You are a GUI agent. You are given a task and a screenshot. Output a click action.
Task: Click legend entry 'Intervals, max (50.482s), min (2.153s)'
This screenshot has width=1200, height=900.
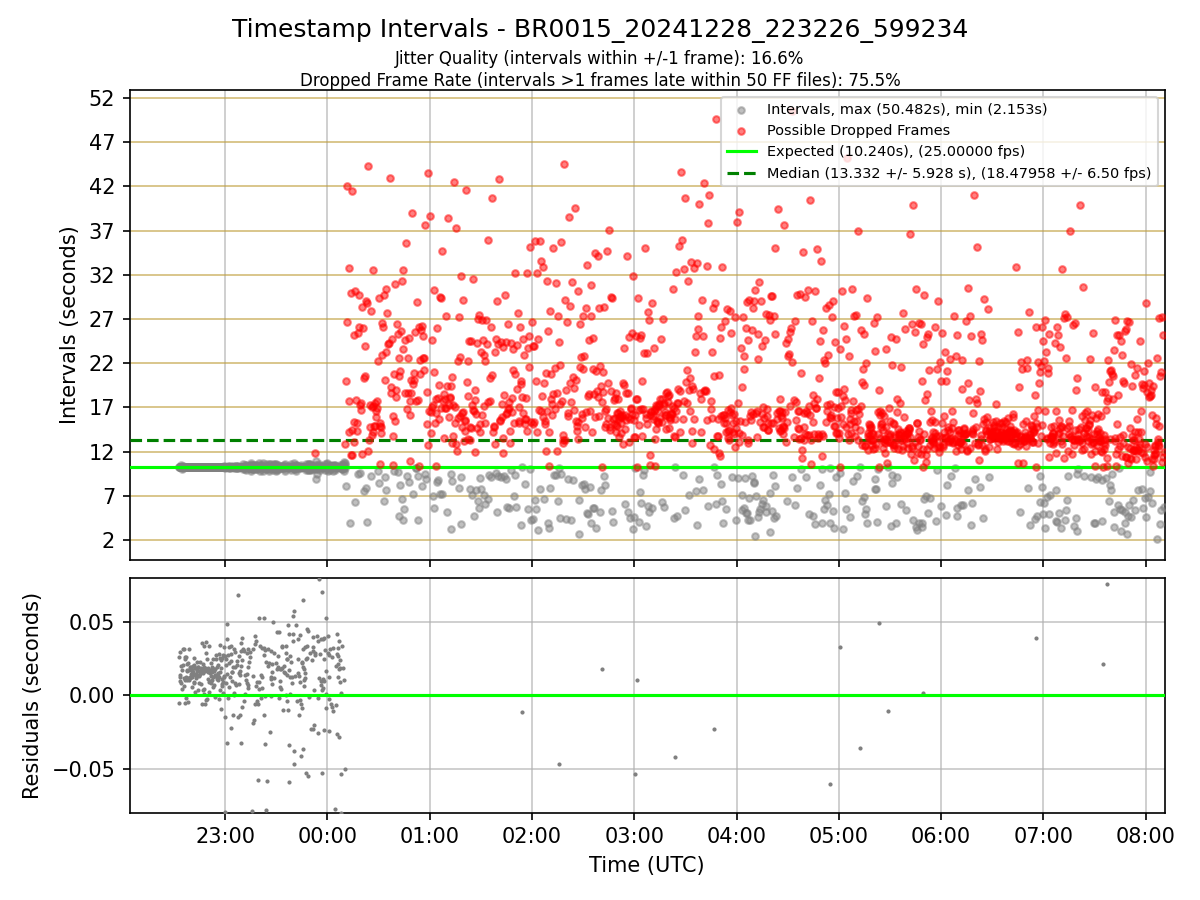[907, 109]
